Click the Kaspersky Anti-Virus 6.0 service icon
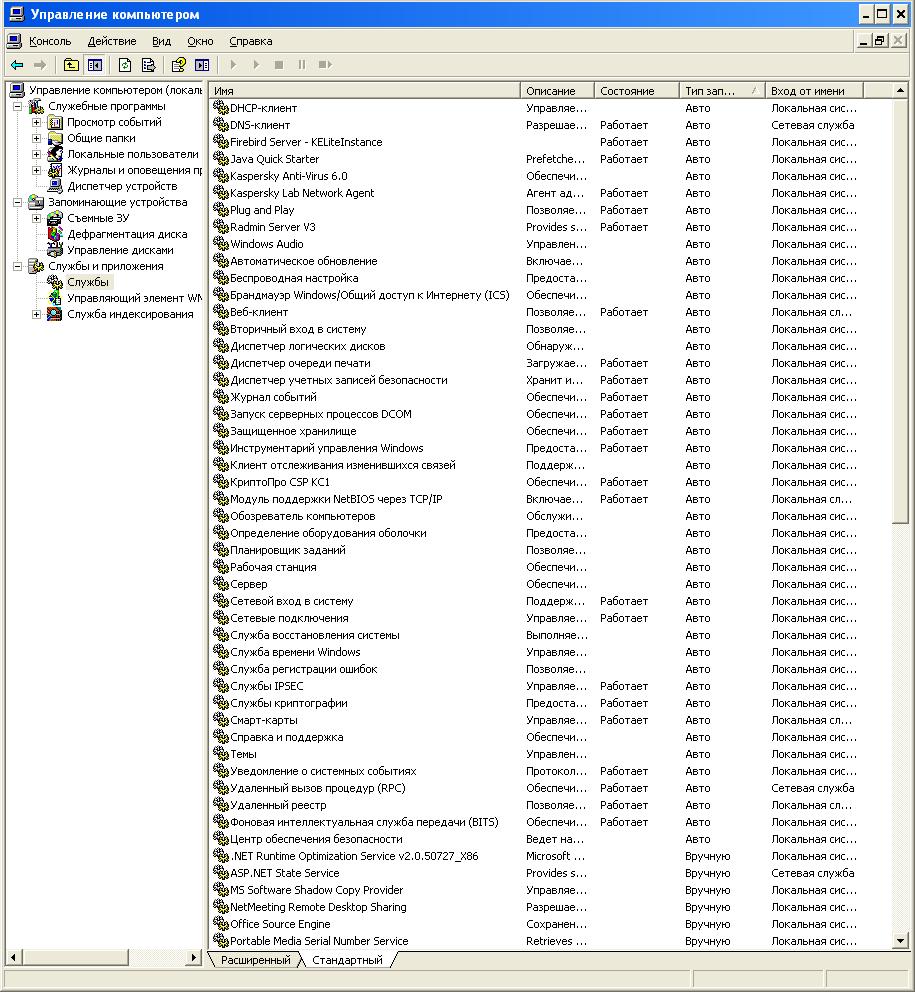This screenshot has height=992, width=915. tap(221, 176)
